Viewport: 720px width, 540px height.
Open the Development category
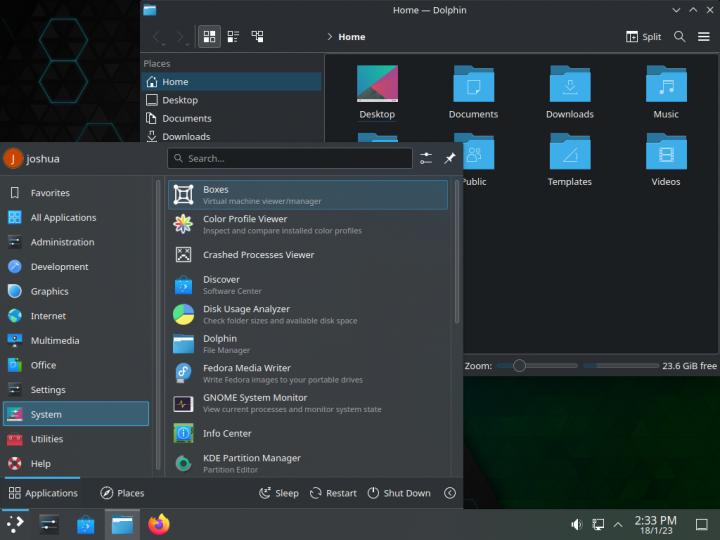pyautogui.click(x=76, y=267)
